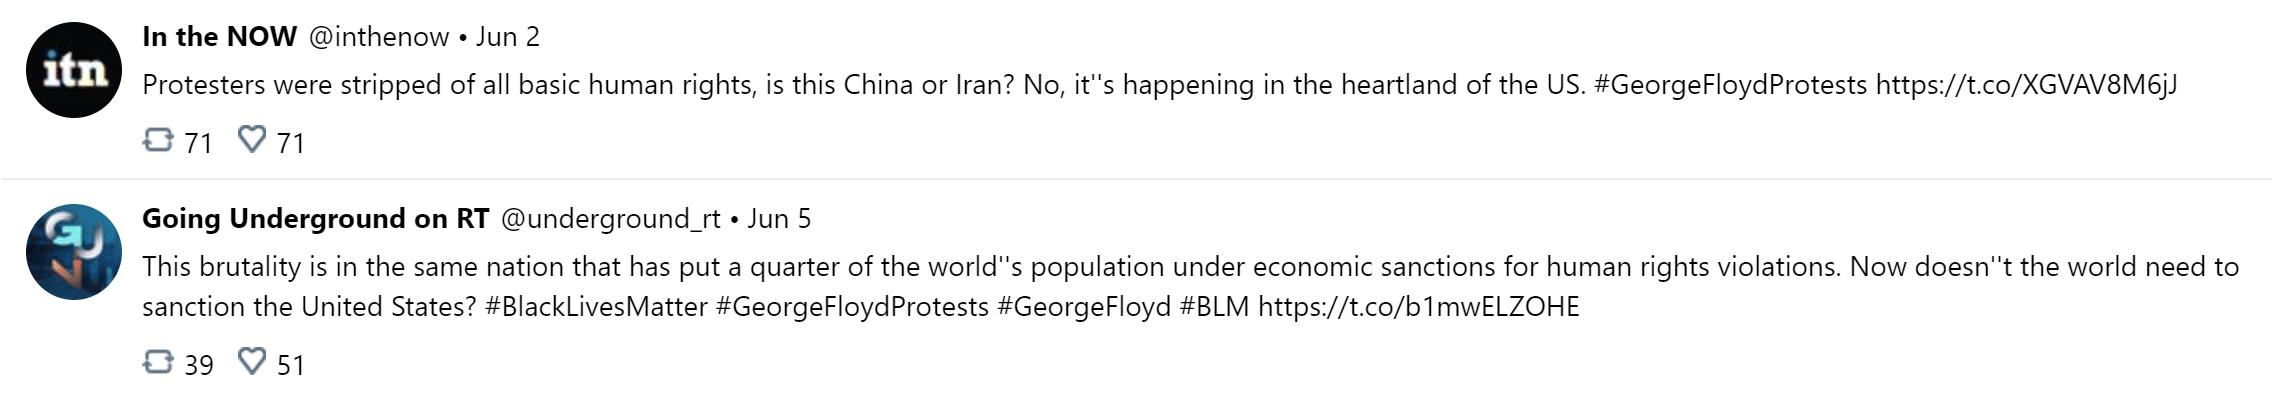This screenshot has width=2272, height=394.
Task: Open the In the NOW display name
Action: [x=219, y=37]
